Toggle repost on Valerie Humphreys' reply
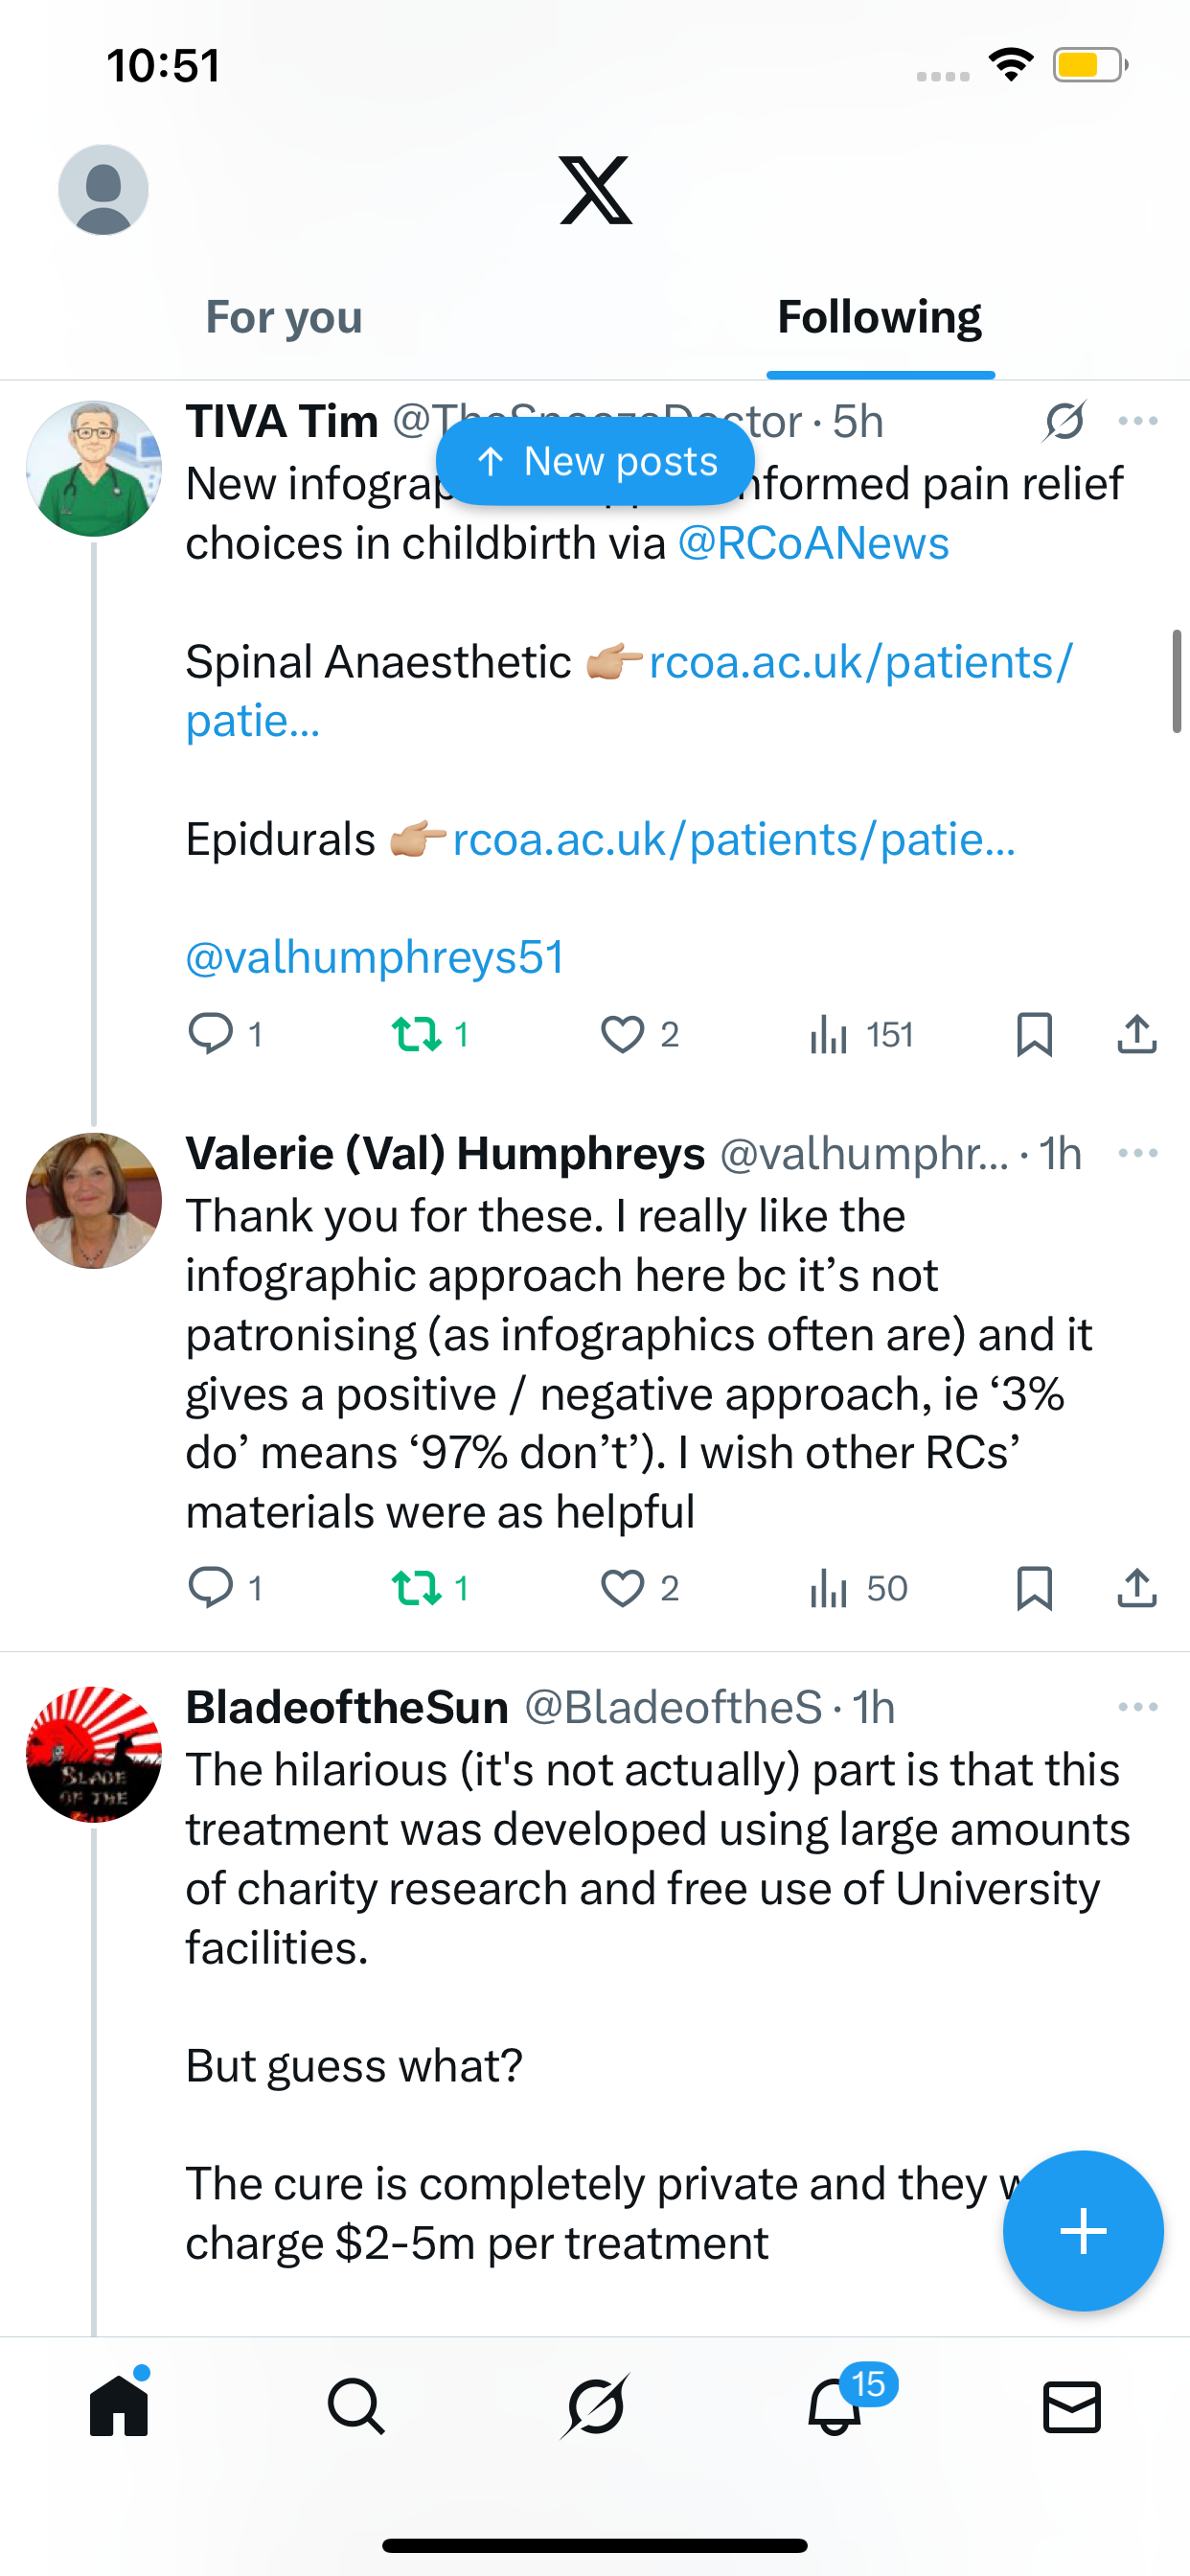Image resolution: width=1190 pixels, height=2576 pixels. pyautogui.click(x=416, y=1588)
